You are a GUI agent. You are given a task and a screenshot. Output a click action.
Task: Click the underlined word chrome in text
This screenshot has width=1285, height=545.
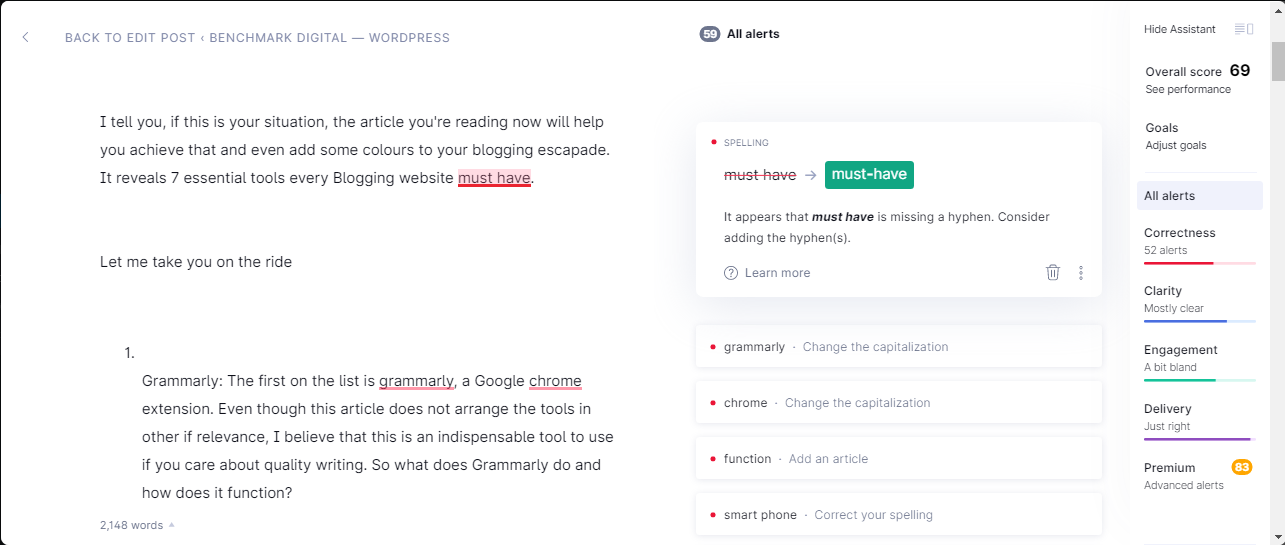555,381
